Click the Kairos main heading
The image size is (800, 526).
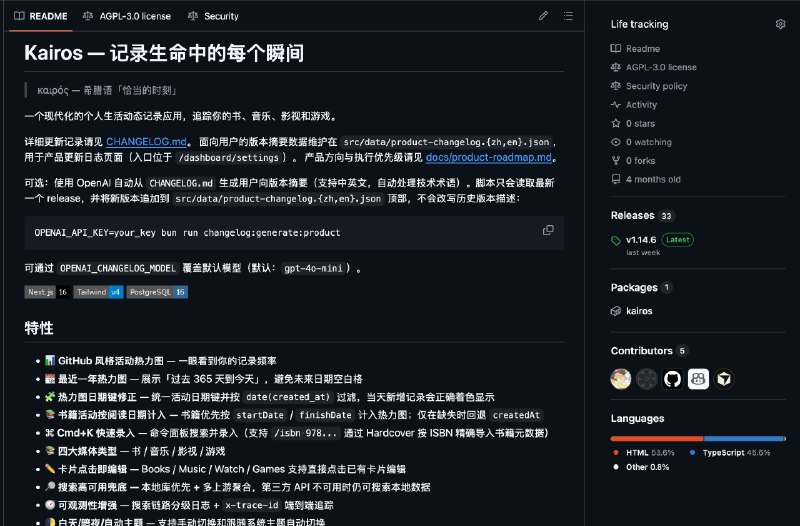164,53
